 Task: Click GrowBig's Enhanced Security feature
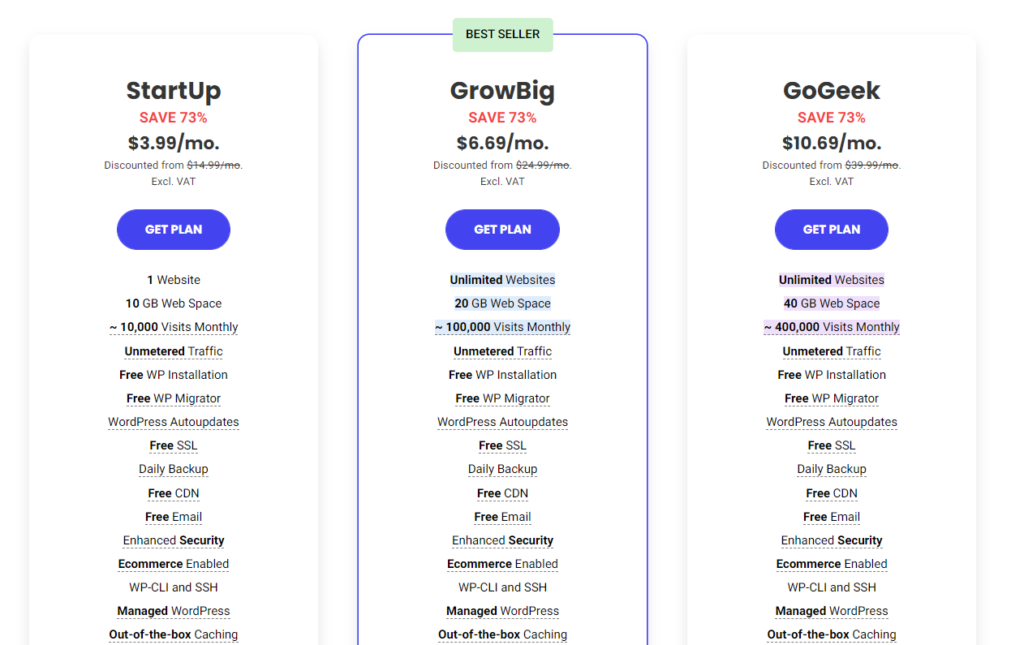click(502, 540)
